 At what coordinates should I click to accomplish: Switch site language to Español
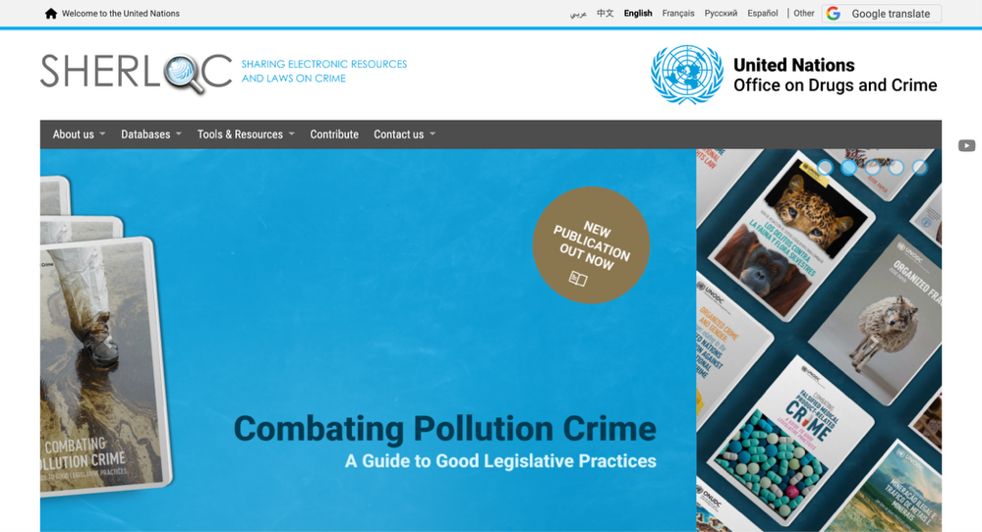(762, 13)
